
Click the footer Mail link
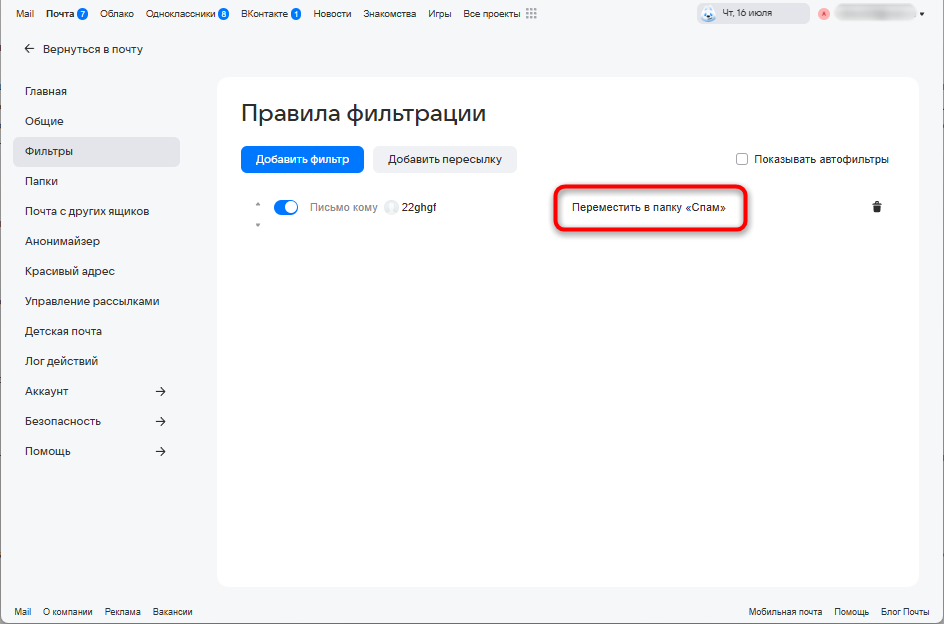tap(23, 611)
